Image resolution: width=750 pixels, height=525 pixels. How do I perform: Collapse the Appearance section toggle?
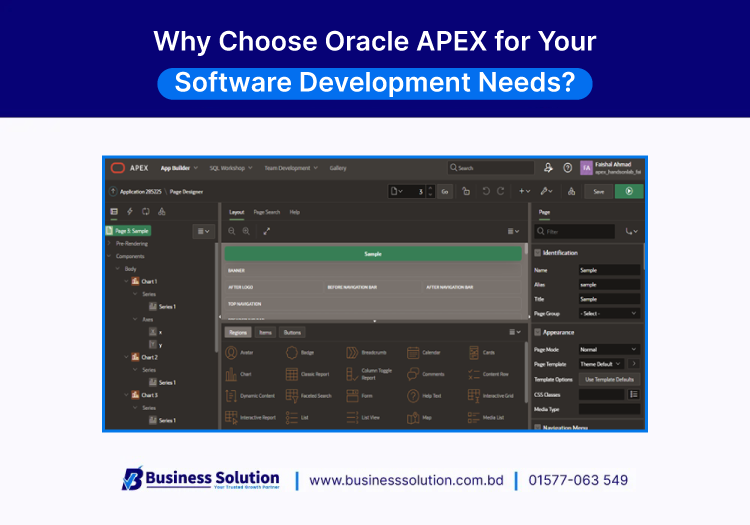tap(537, 332)
